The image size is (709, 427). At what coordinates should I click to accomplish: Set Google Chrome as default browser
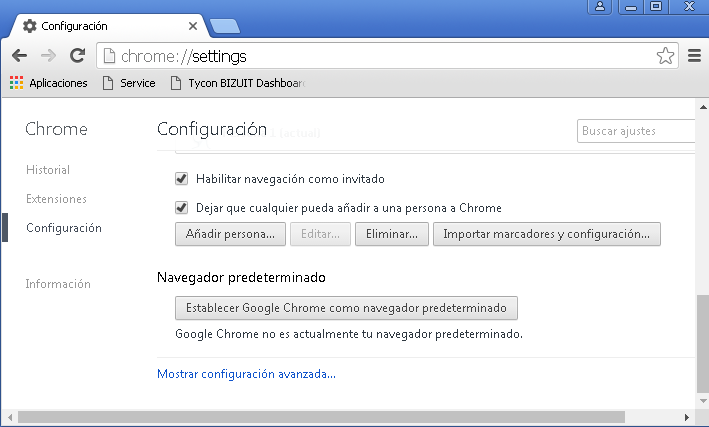(x=346, y=308)
